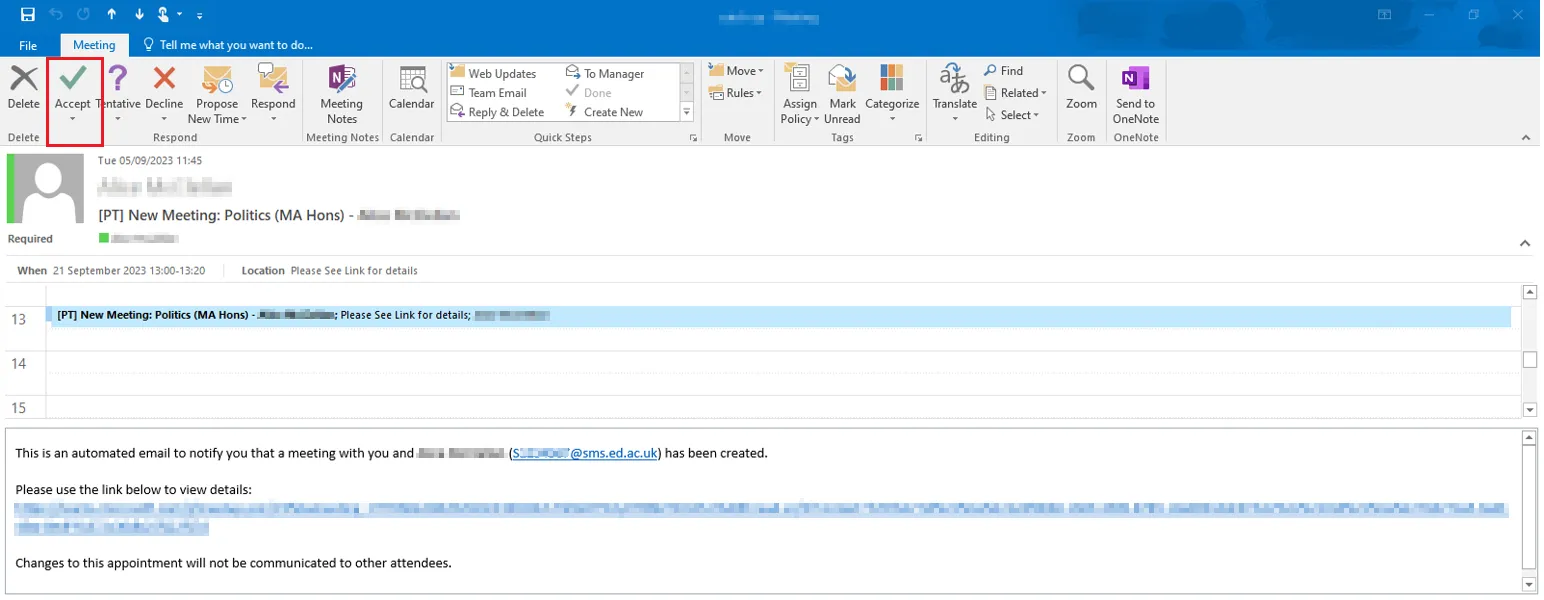Save the item via Quick Access Toolbar
The image size is (1544, 600).
coord(27,14)
